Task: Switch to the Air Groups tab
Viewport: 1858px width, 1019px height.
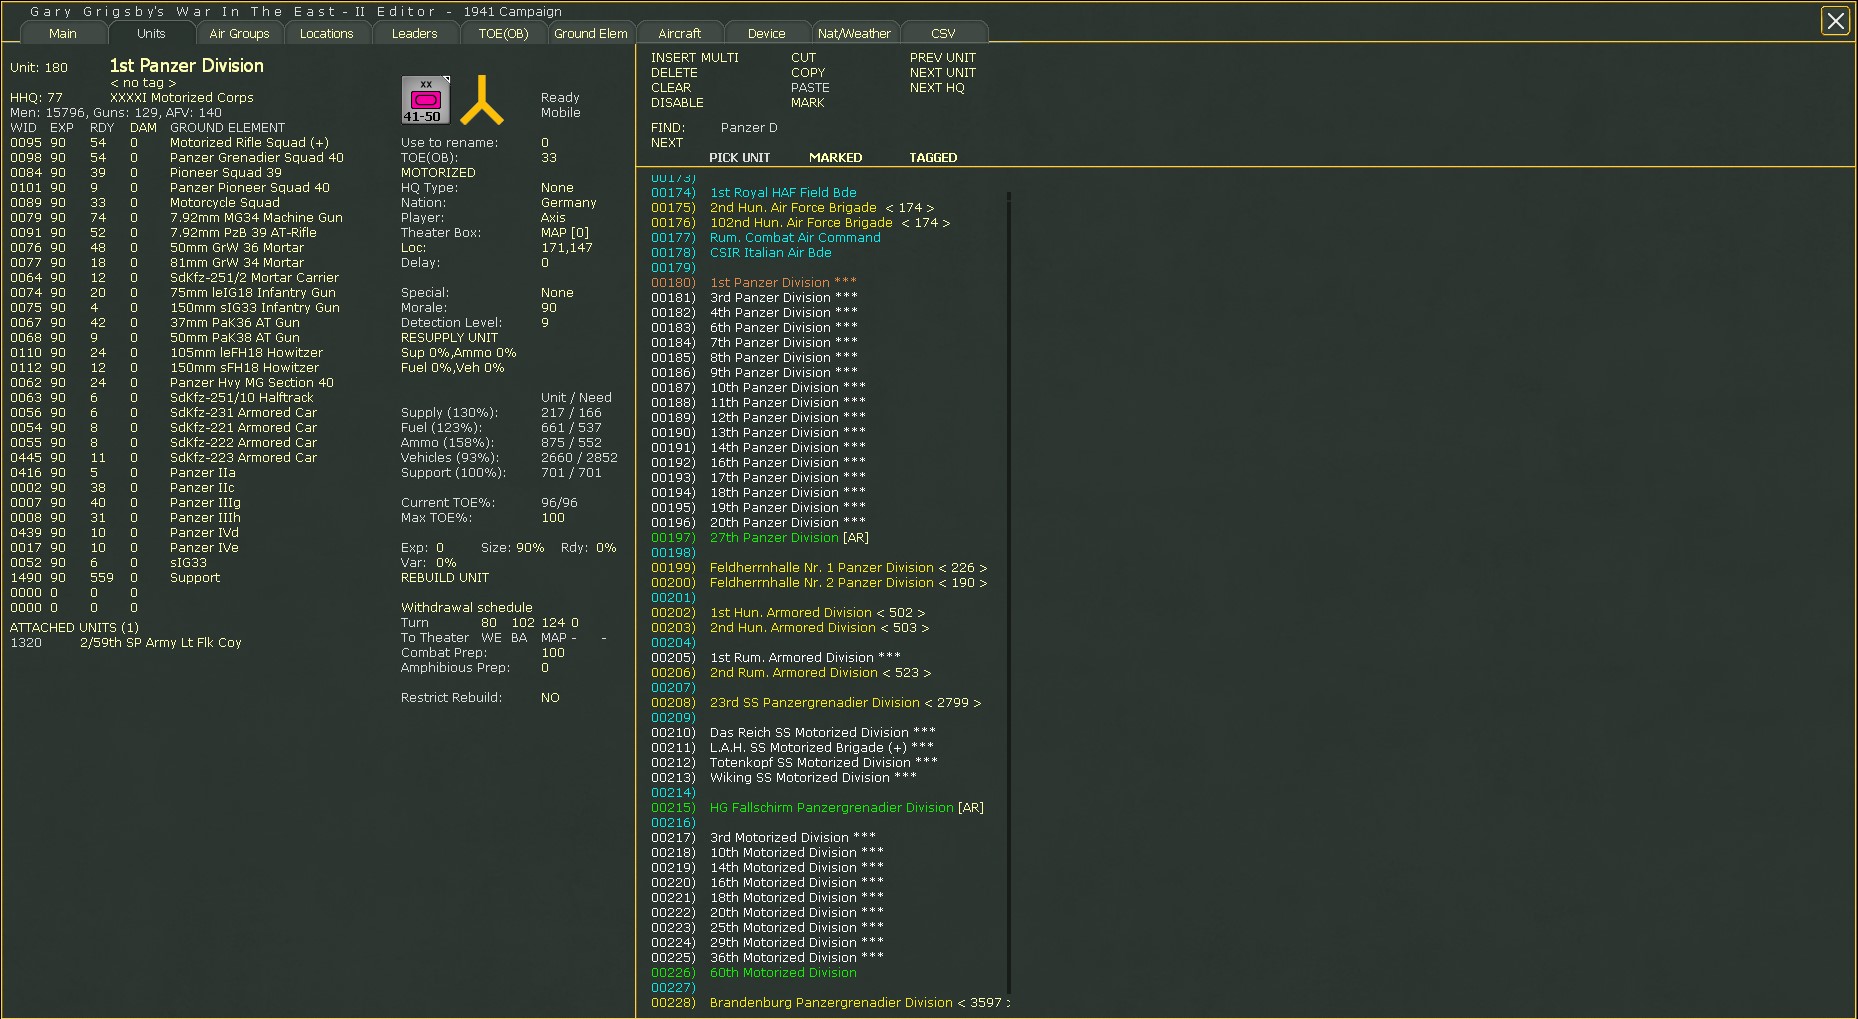Action: (x=239, y=33)
